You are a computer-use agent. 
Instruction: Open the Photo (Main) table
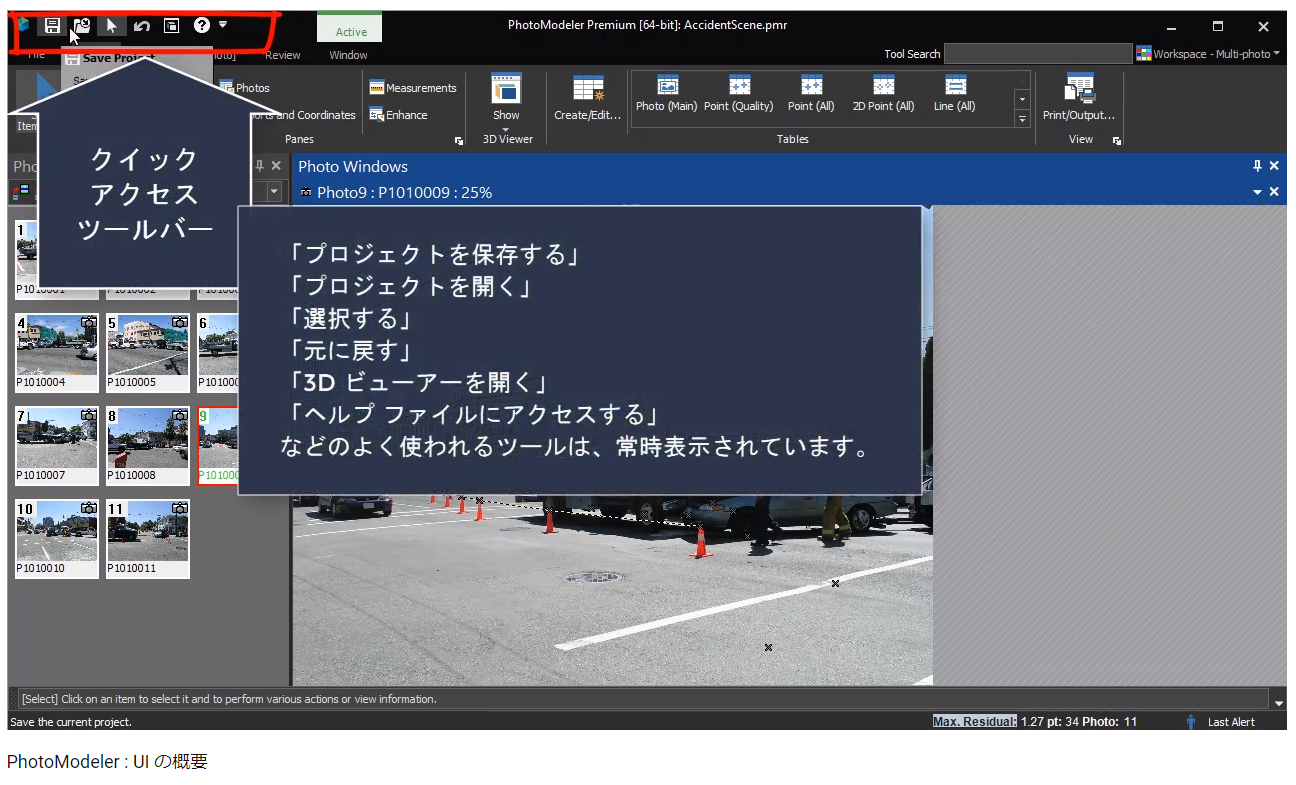[x=666, y=95]
